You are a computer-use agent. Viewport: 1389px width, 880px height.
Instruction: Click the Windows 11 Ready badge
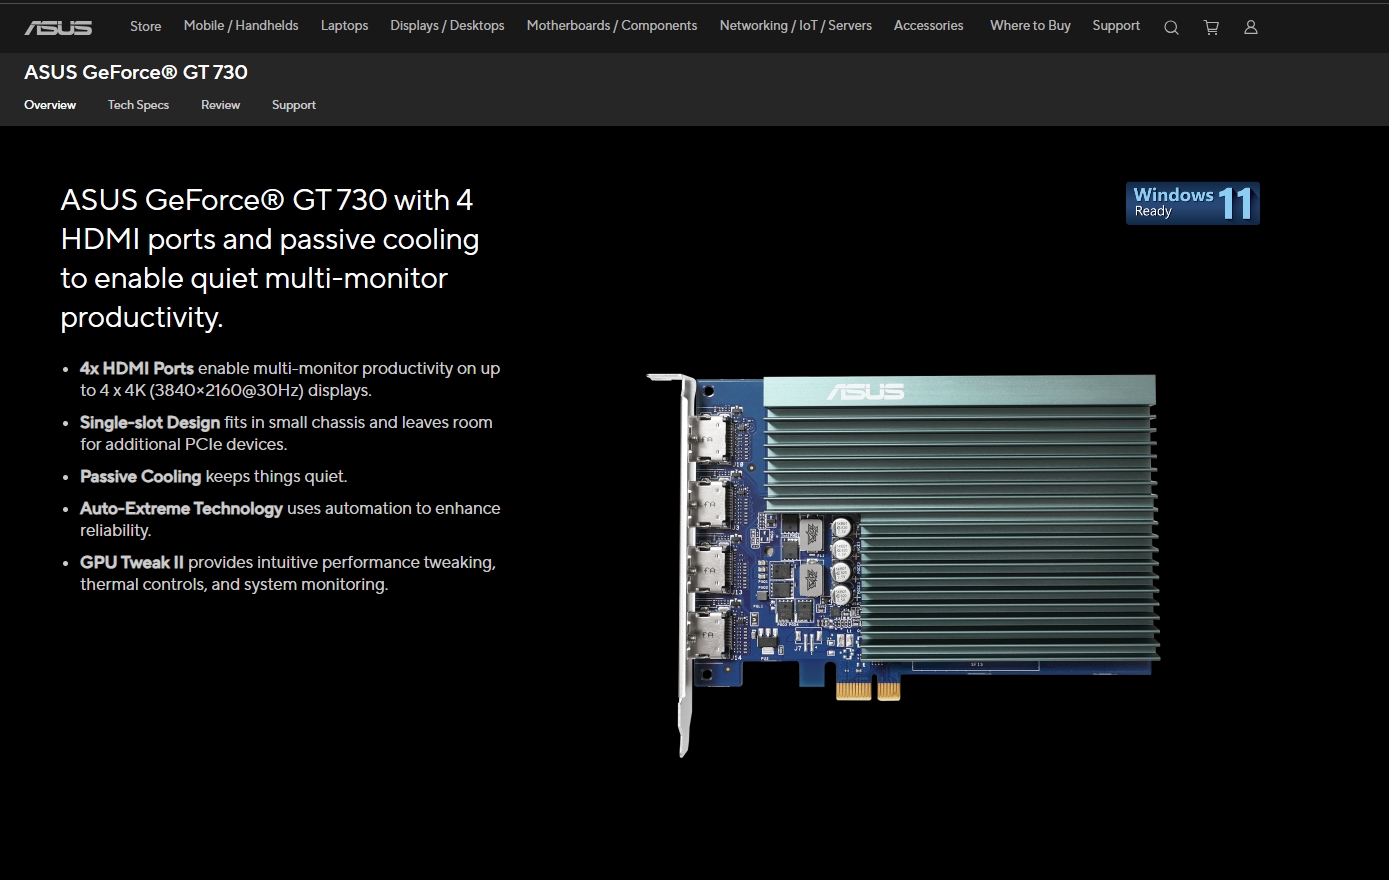[1192, 203]
